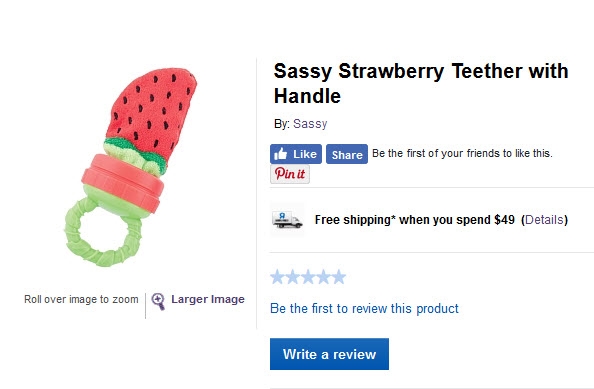
Task: Open the Larger Image link
Action: click(x=208, y=299)
